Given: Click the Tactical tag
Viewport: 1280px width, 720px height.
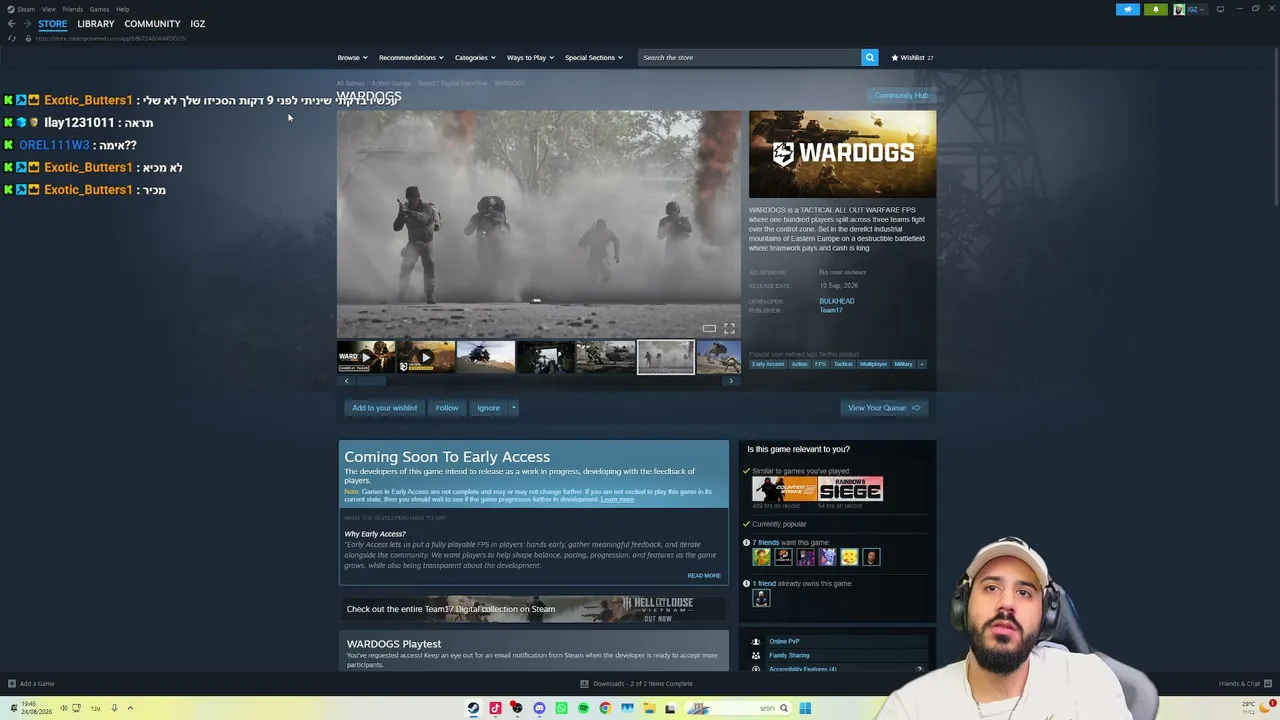Looking at the screenshot, I should [x=843, y=364].
